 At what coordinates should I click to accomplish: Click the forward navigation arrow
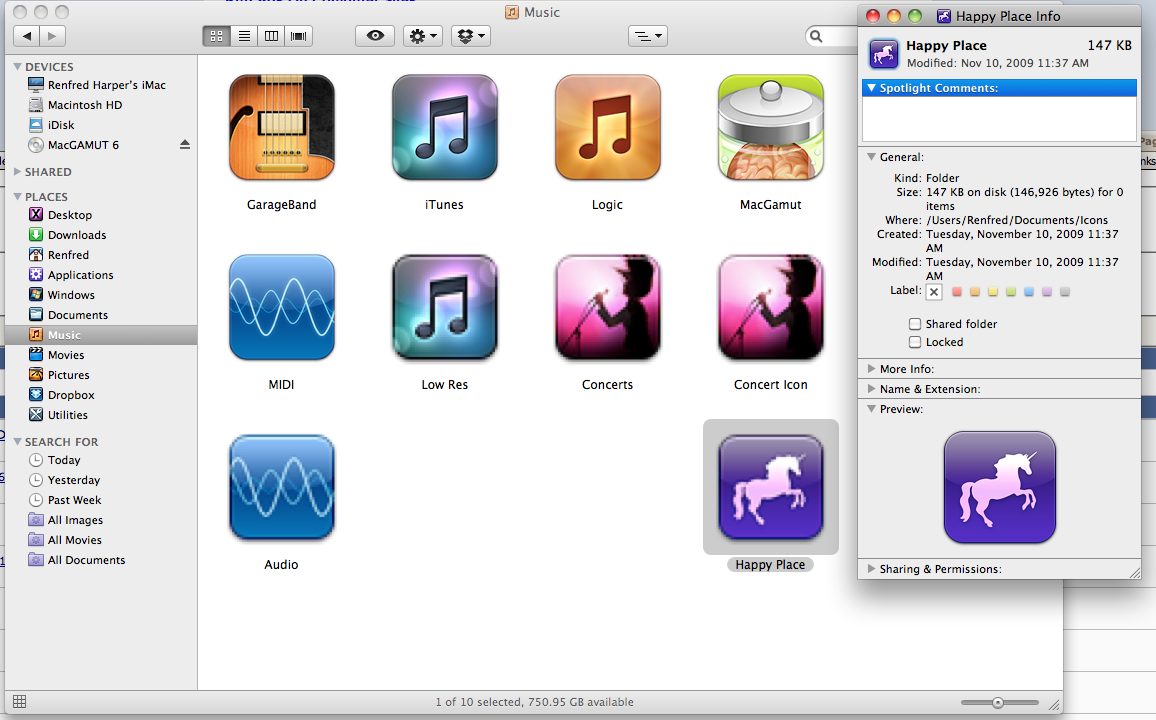coord(52,35)
